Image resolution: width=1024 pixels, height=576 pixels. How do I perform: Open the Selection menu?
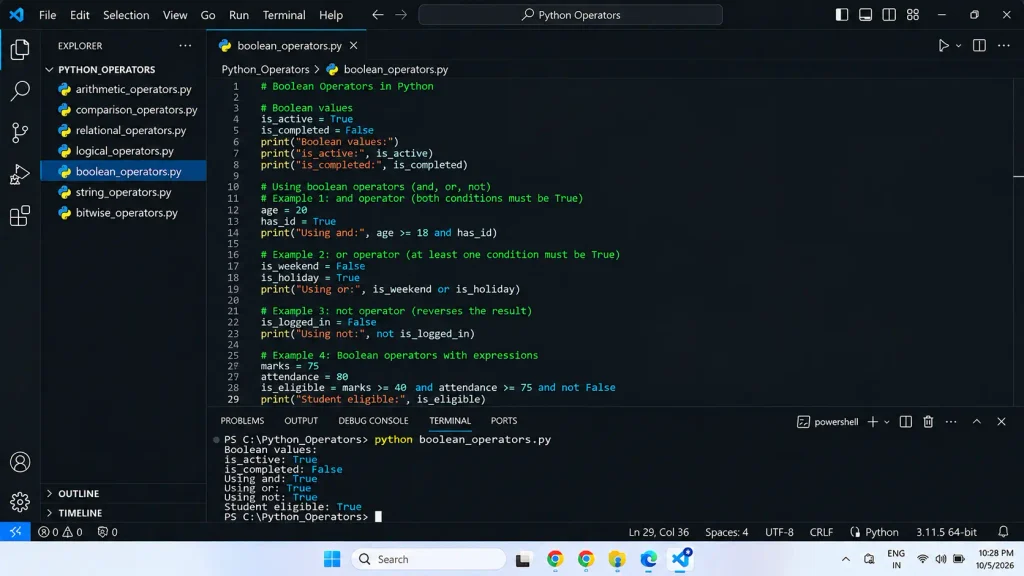(125, 14)
